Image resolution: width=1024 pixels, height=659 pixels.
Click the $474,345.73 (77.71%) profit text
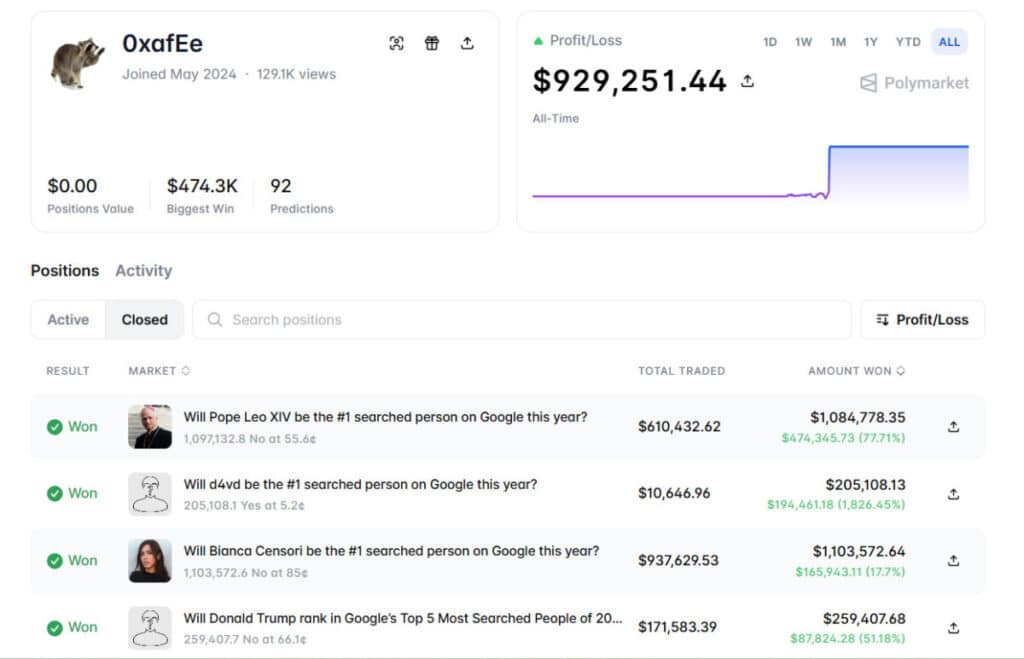pyautogui.click(x=843, y=438)
